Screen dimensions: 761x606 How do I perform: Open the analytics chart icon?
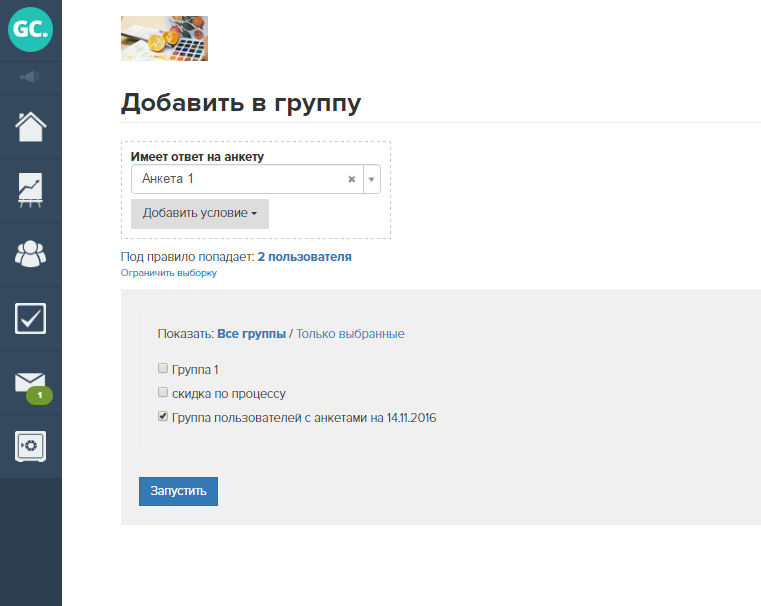(31, 190)
